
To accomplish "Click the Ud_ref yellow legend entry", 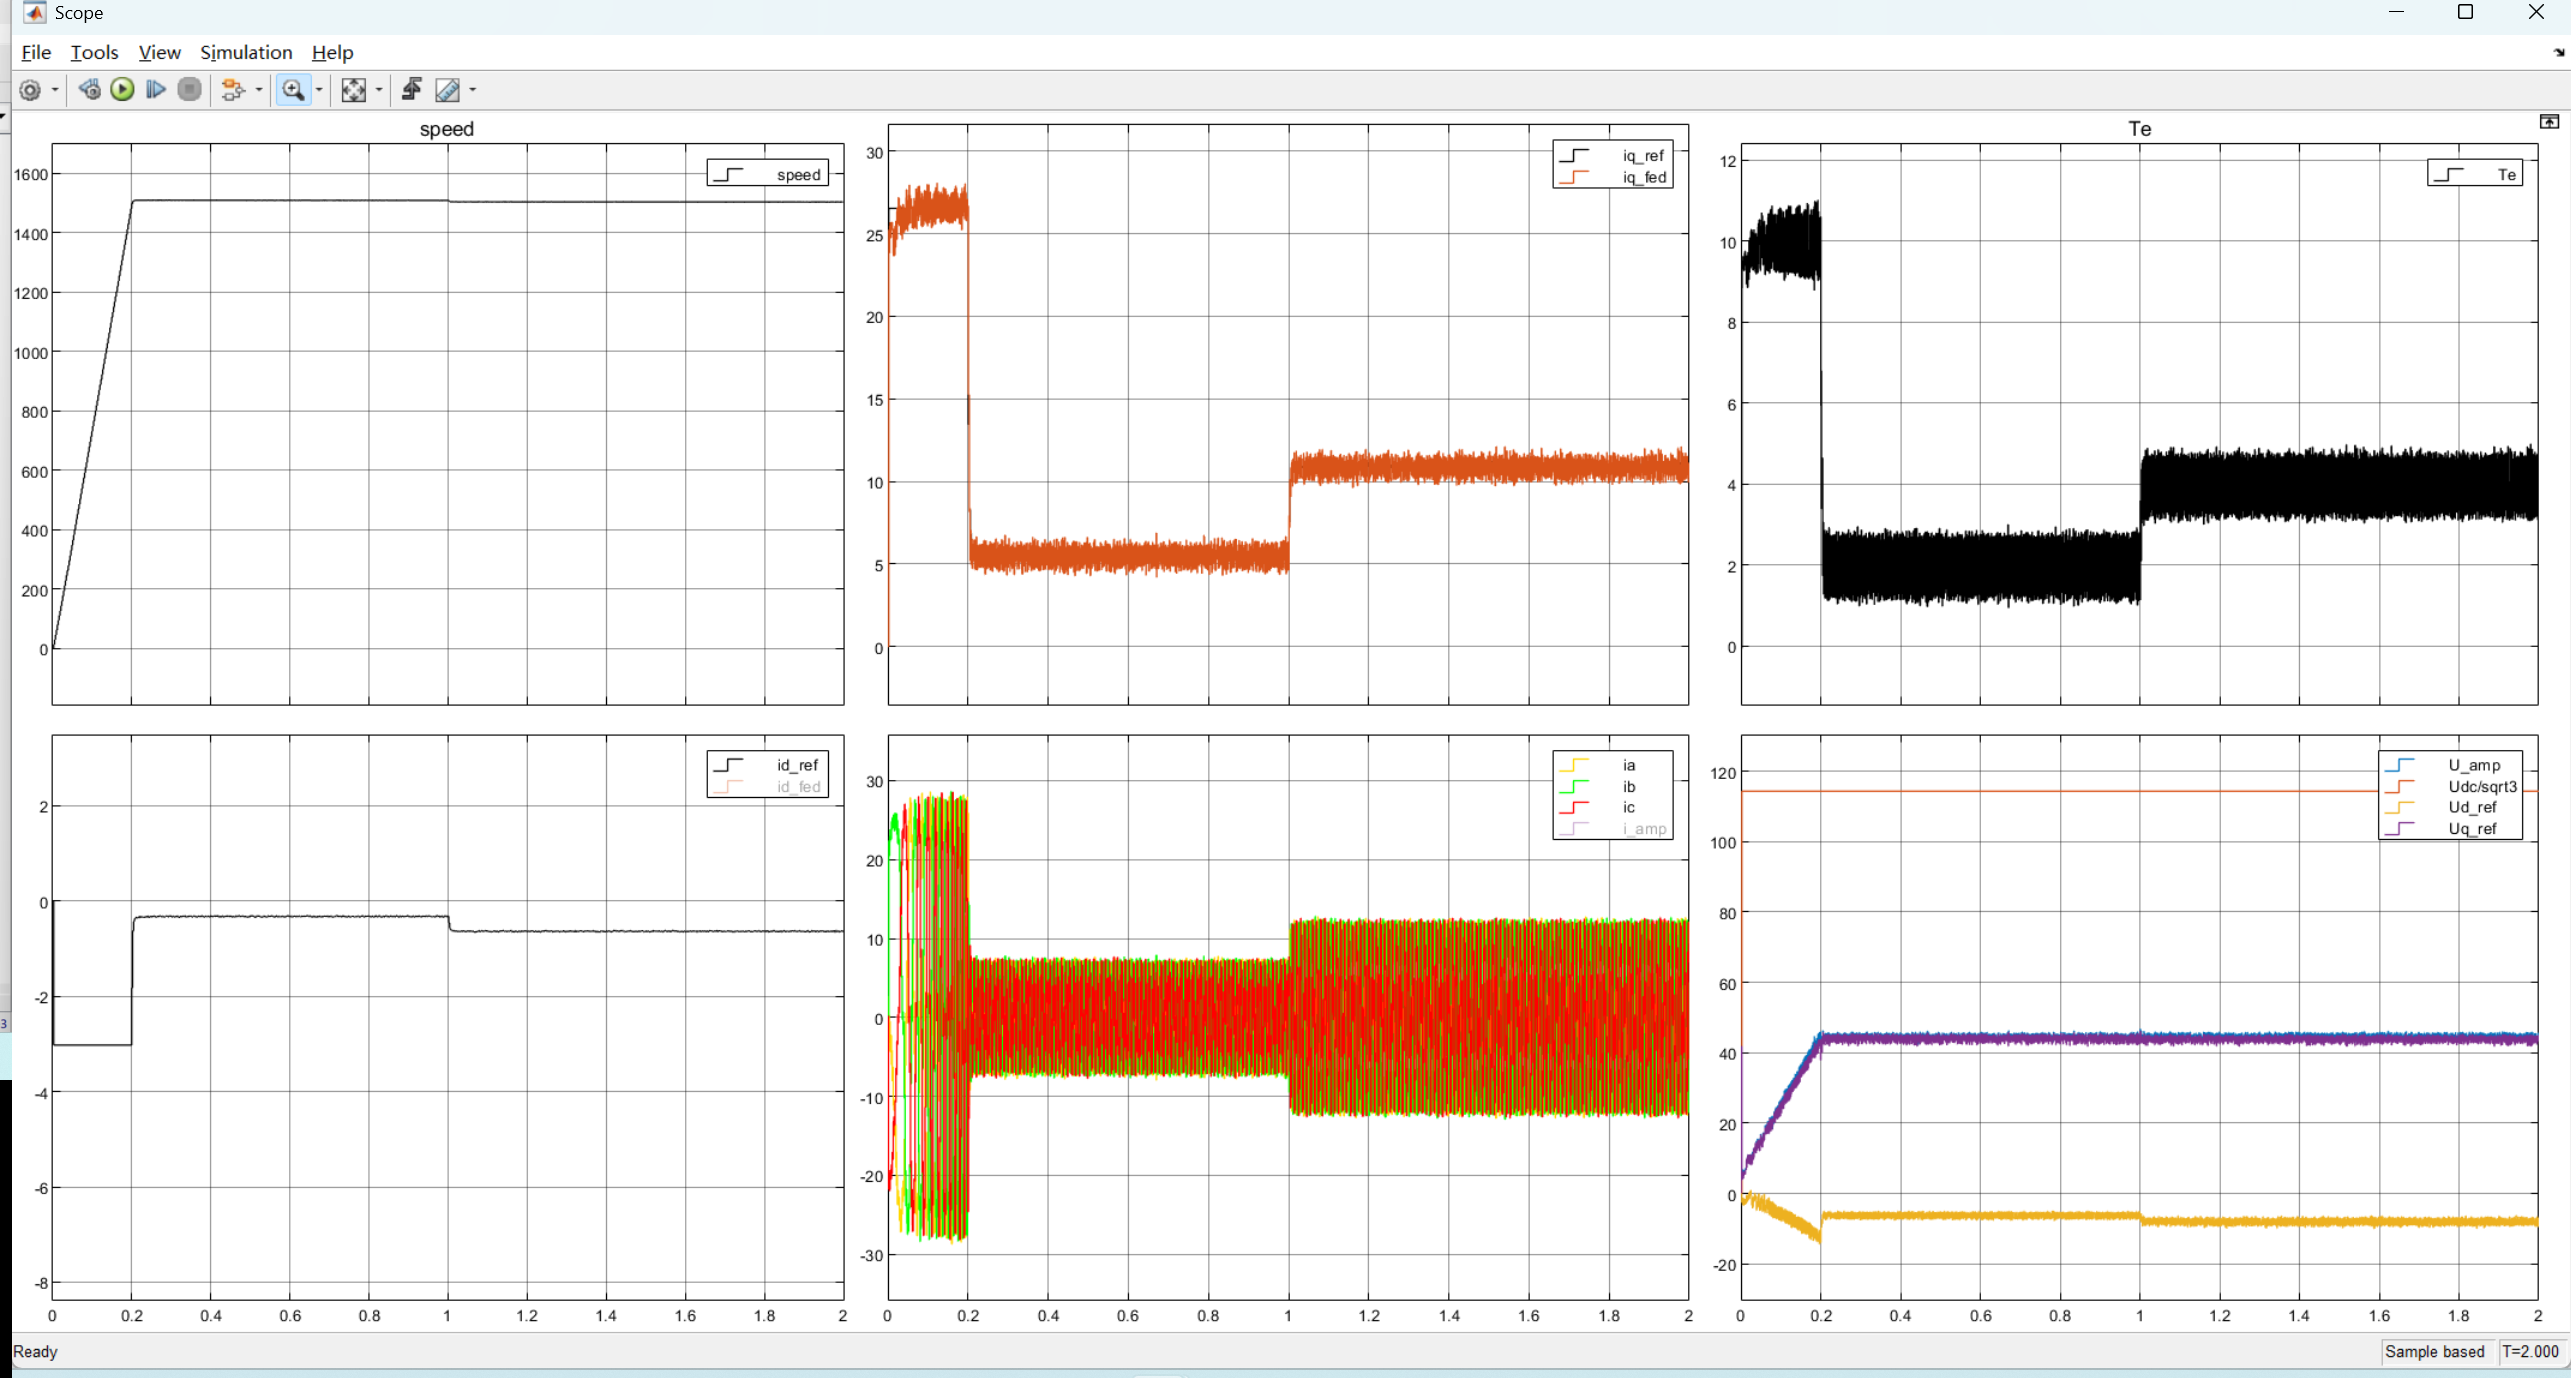I will click(x=2471, y=807).
